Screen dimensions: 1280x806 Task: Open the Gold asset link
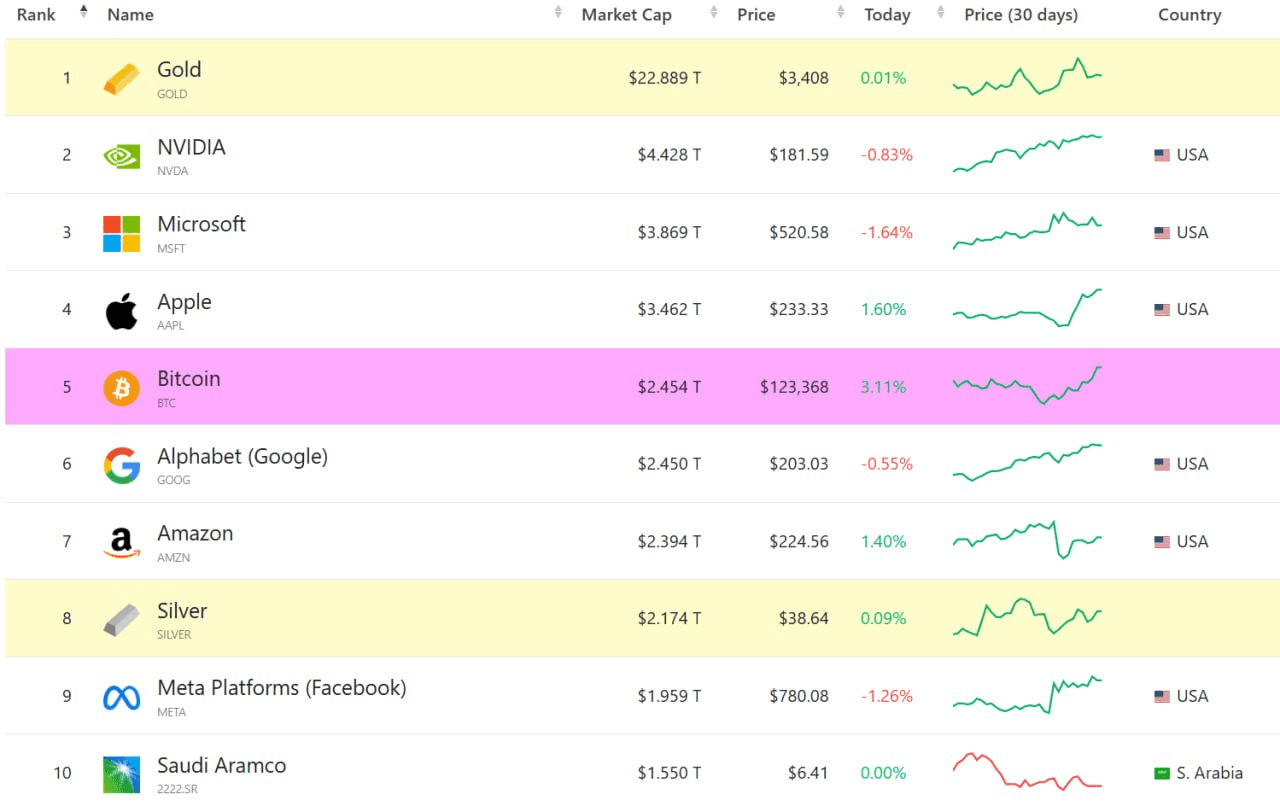tap(179, 70)
